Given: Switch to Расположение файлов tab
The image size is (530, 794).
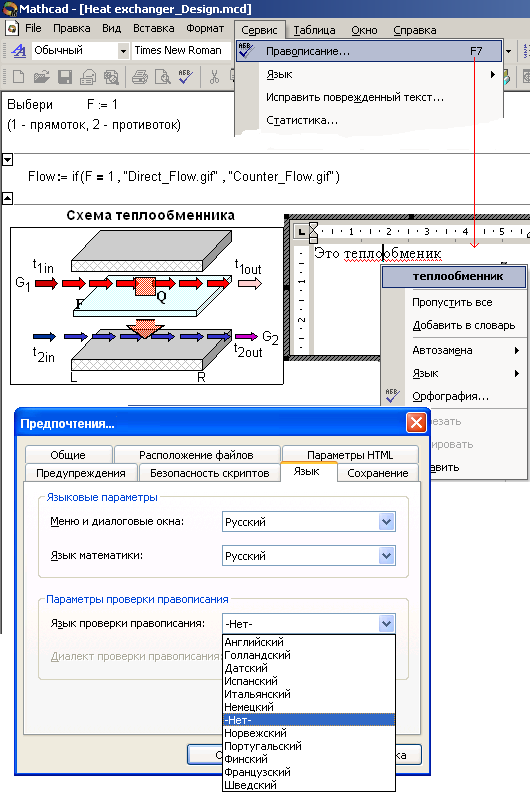Looking at the screenshot, I should tap(196, 455).
